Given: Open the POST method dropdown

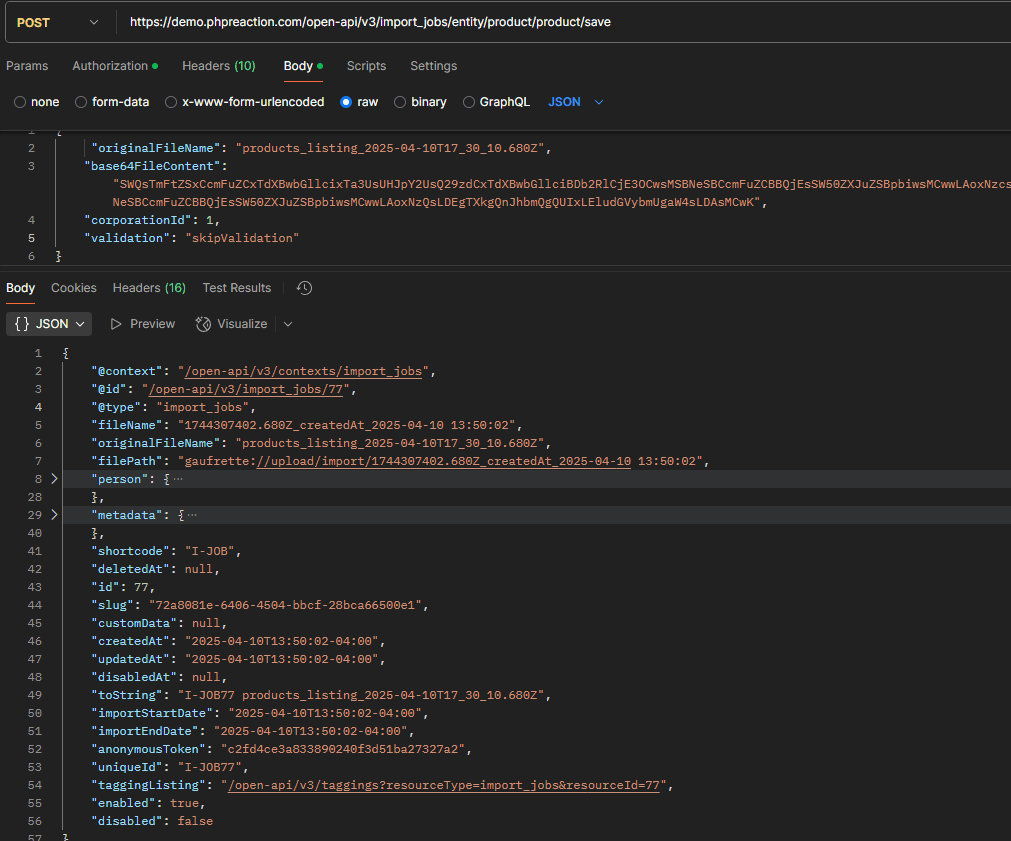Looking at the screenshot, I should point(58,23).
